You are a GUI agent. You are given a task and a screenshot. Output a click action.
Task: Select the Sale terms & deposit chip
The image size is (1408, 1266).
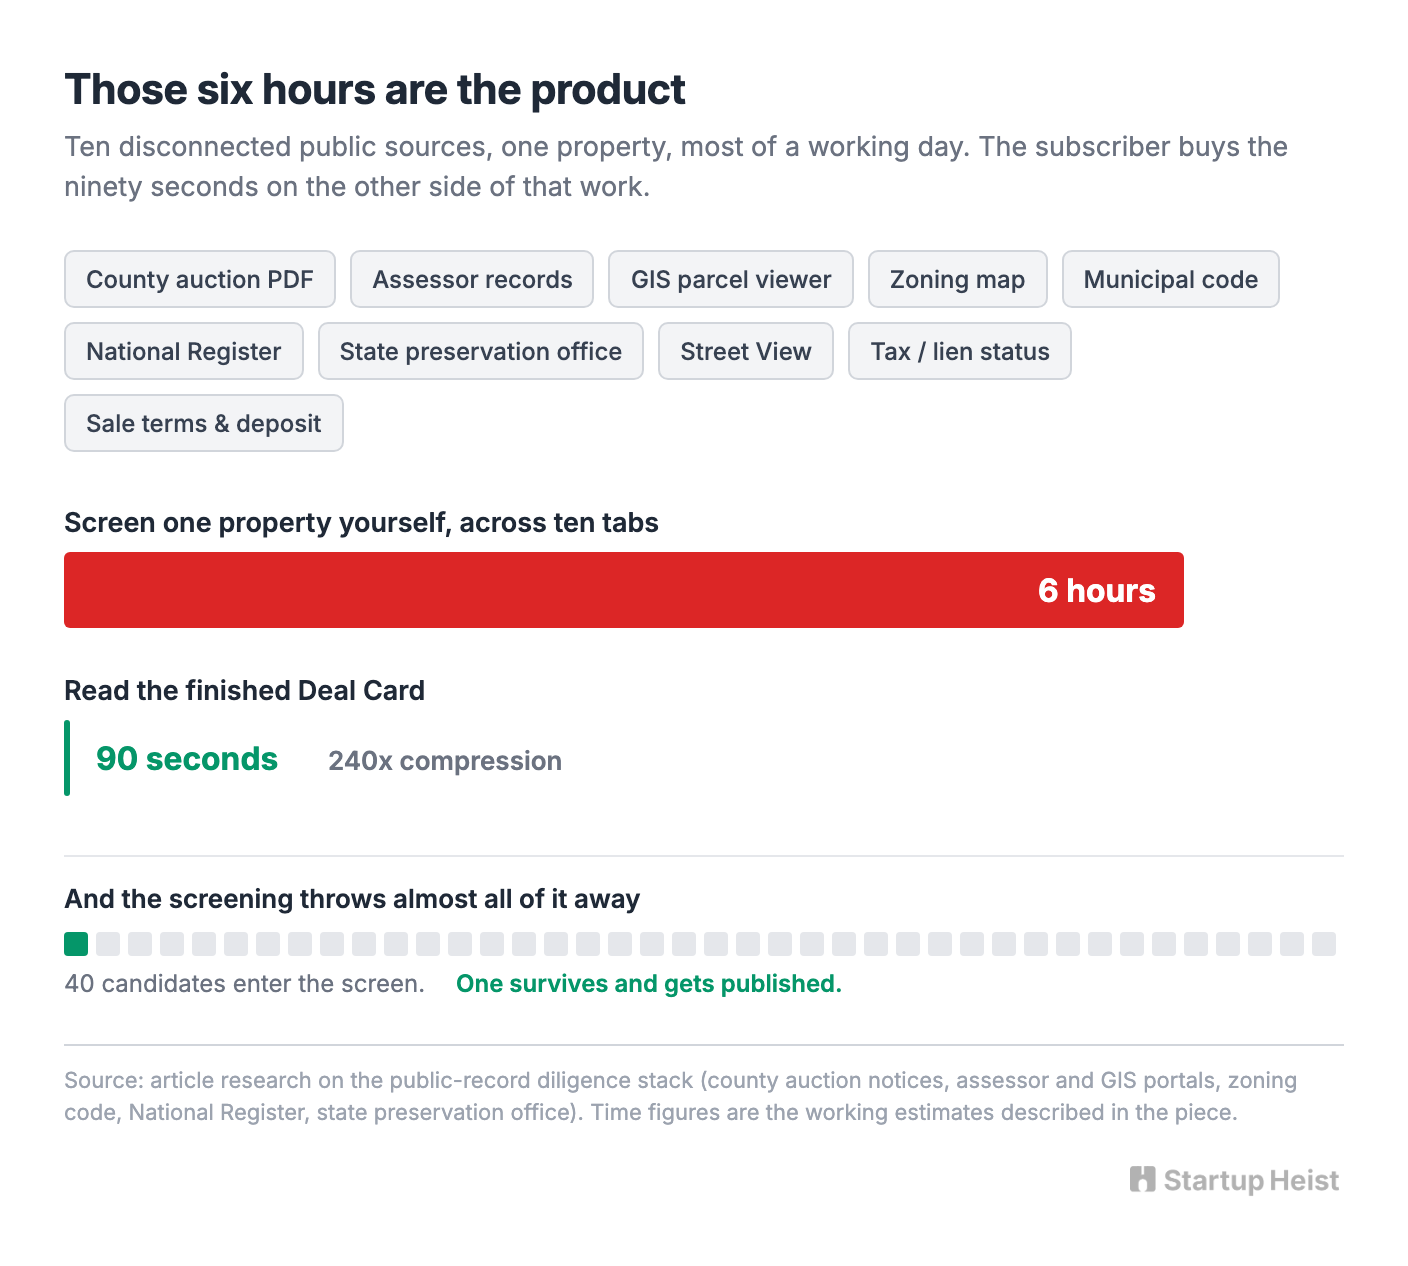coord(204,423)
